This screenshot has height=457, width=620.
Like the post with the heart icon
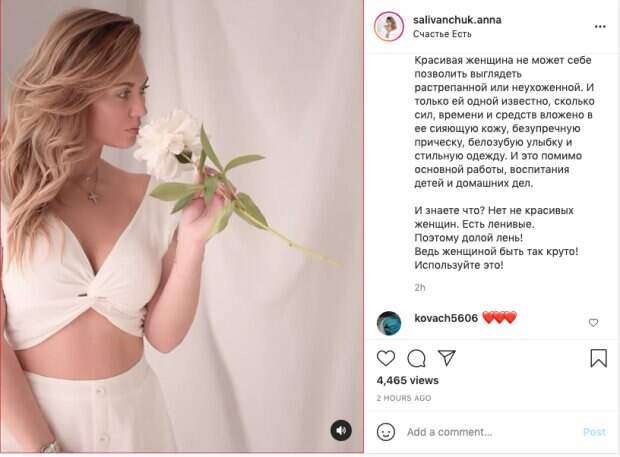[386, 358]
